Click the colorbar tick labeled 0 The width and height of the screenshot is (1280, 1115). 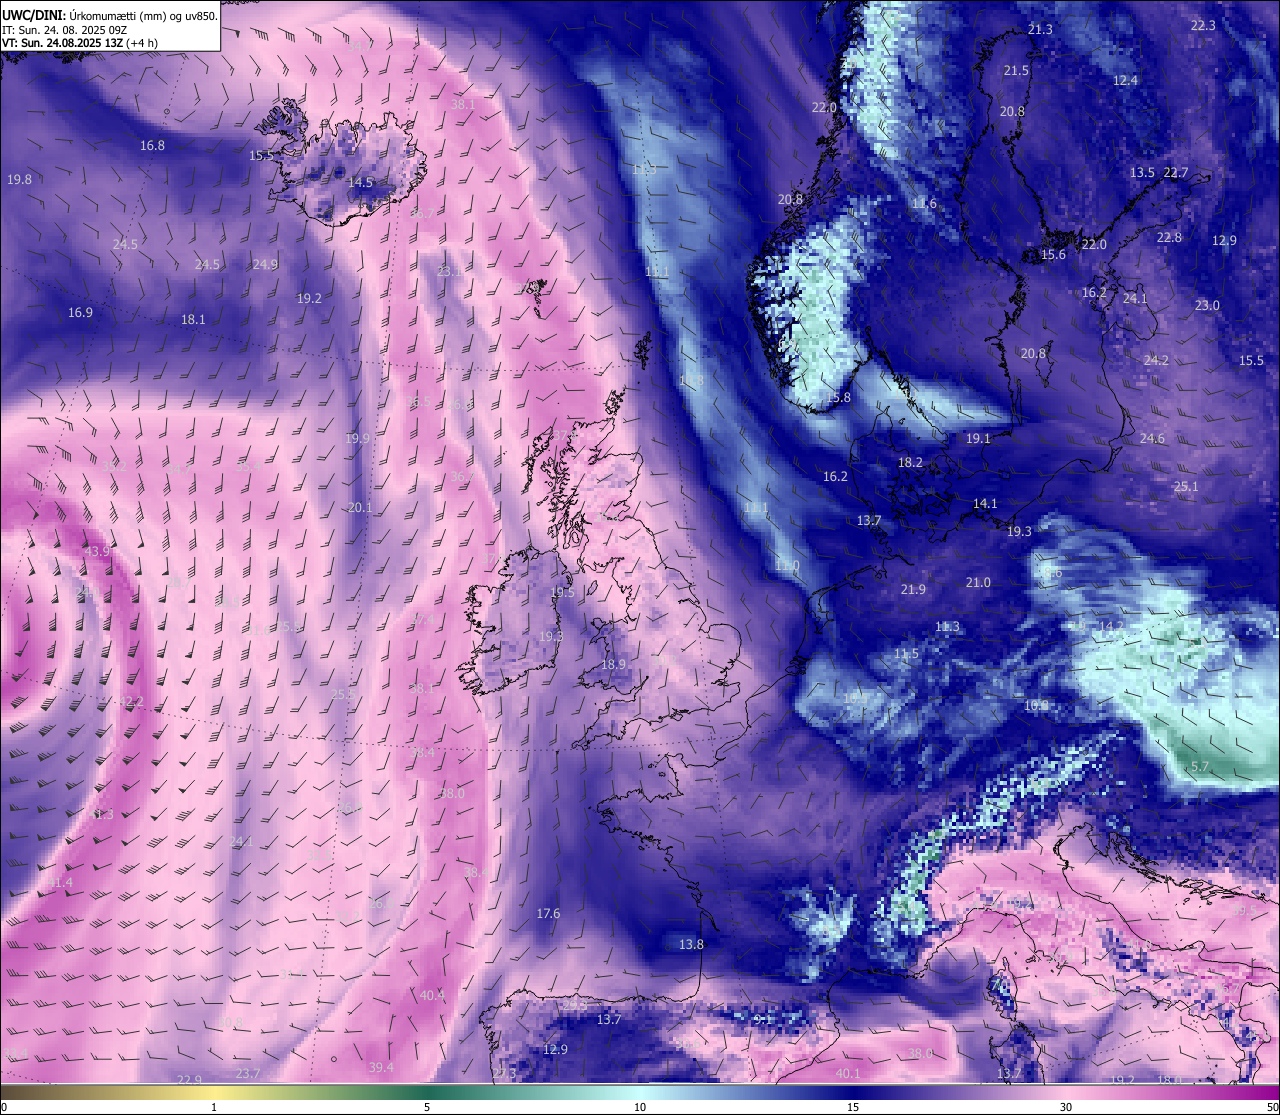(4, 1107)
